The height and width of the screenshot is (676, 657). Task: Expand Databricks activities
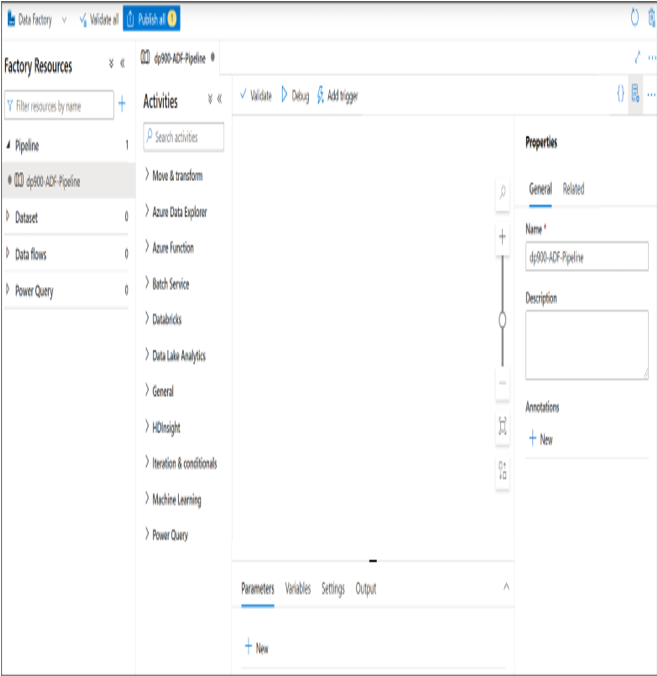click(x=163, y=319)
